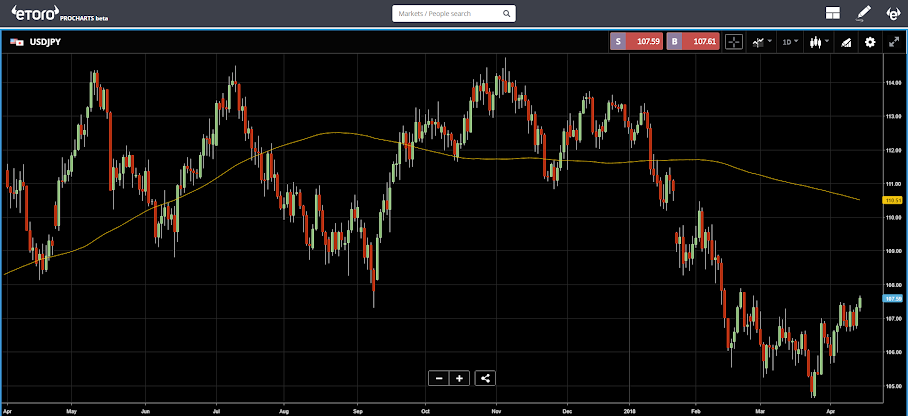The width and height of the screenshot is (908, 416).
Task: Open the eToro bull-head icon menu
Action: click(x=894, y=13)
